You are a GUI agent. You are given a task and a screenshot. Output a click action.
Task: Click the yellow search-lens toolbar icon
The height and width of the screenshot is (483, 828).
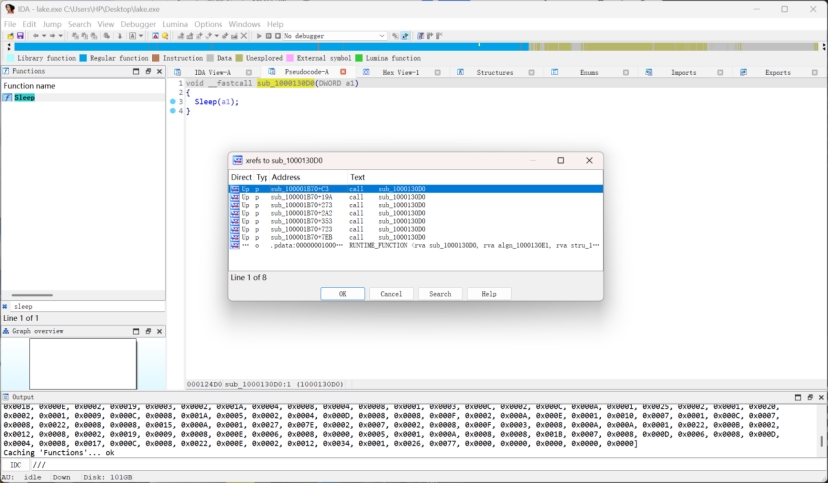[x=165, y=36]
